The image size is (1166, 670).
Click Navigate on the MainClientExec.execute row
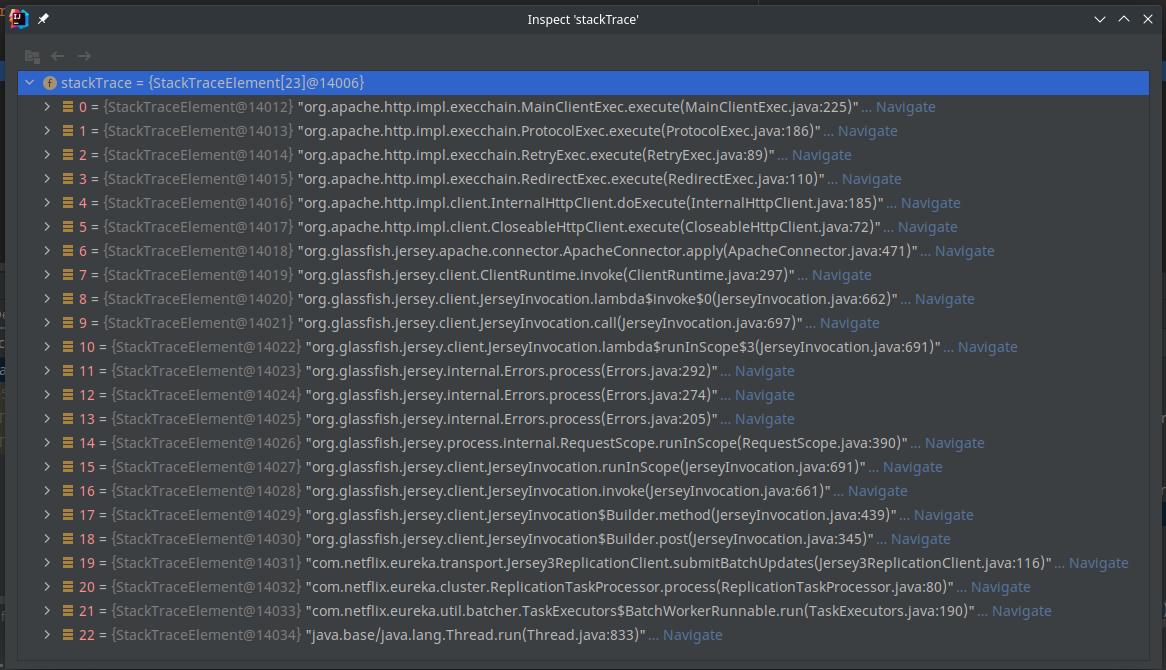point(908,106)
